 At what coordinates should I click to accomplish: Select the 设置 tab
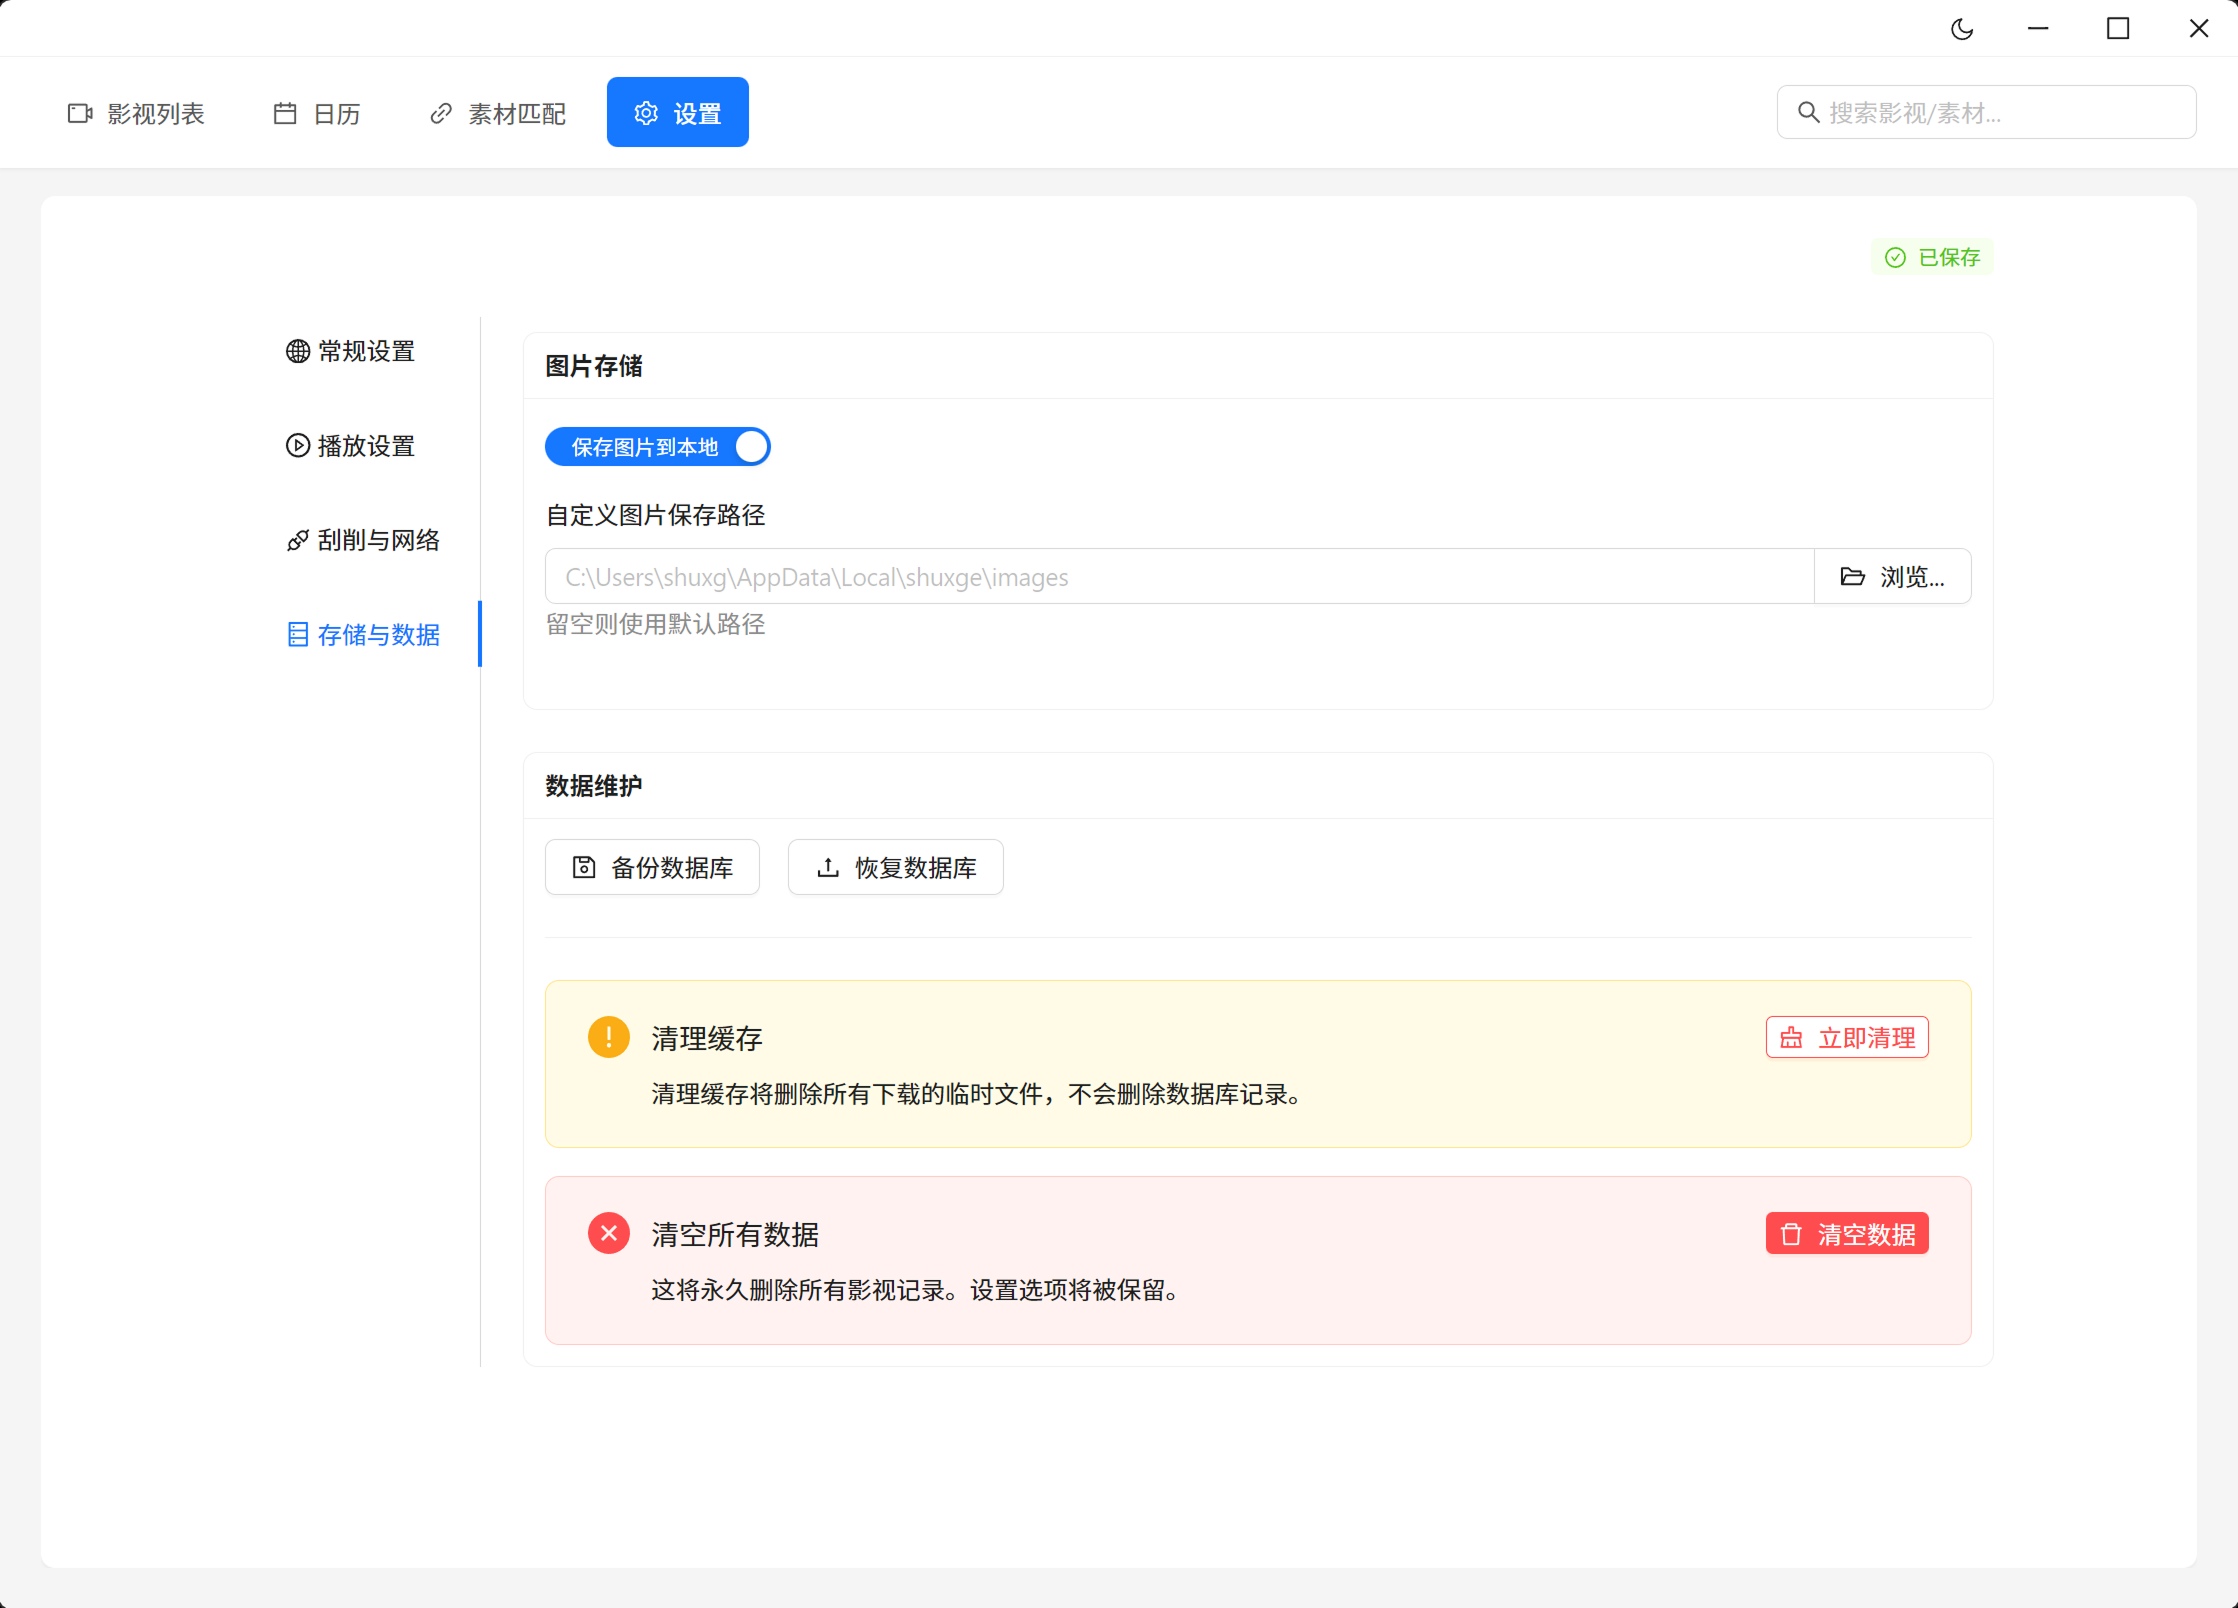[x=677, y=113]
